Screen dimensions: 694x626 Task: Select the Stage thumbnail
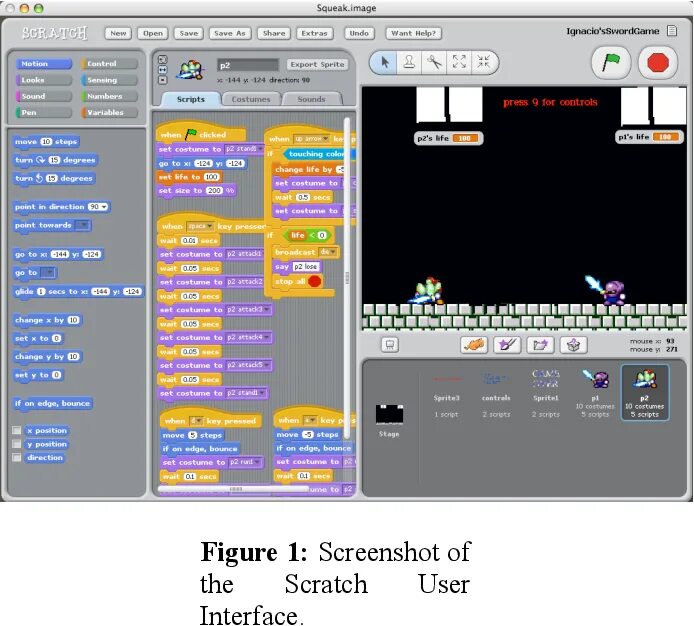coord(389,419)
